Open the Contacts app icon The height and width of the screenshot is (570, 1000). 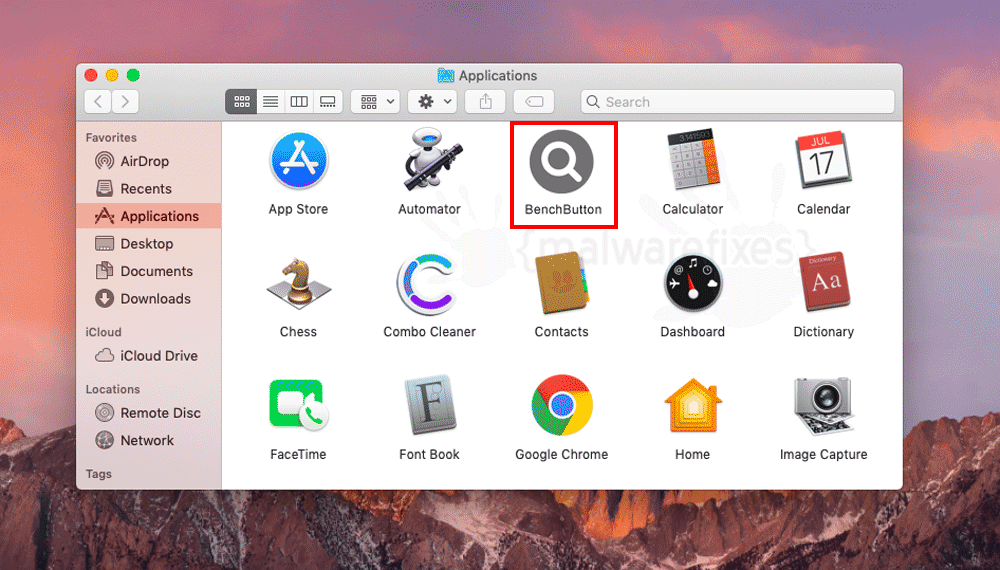[562, 283]
